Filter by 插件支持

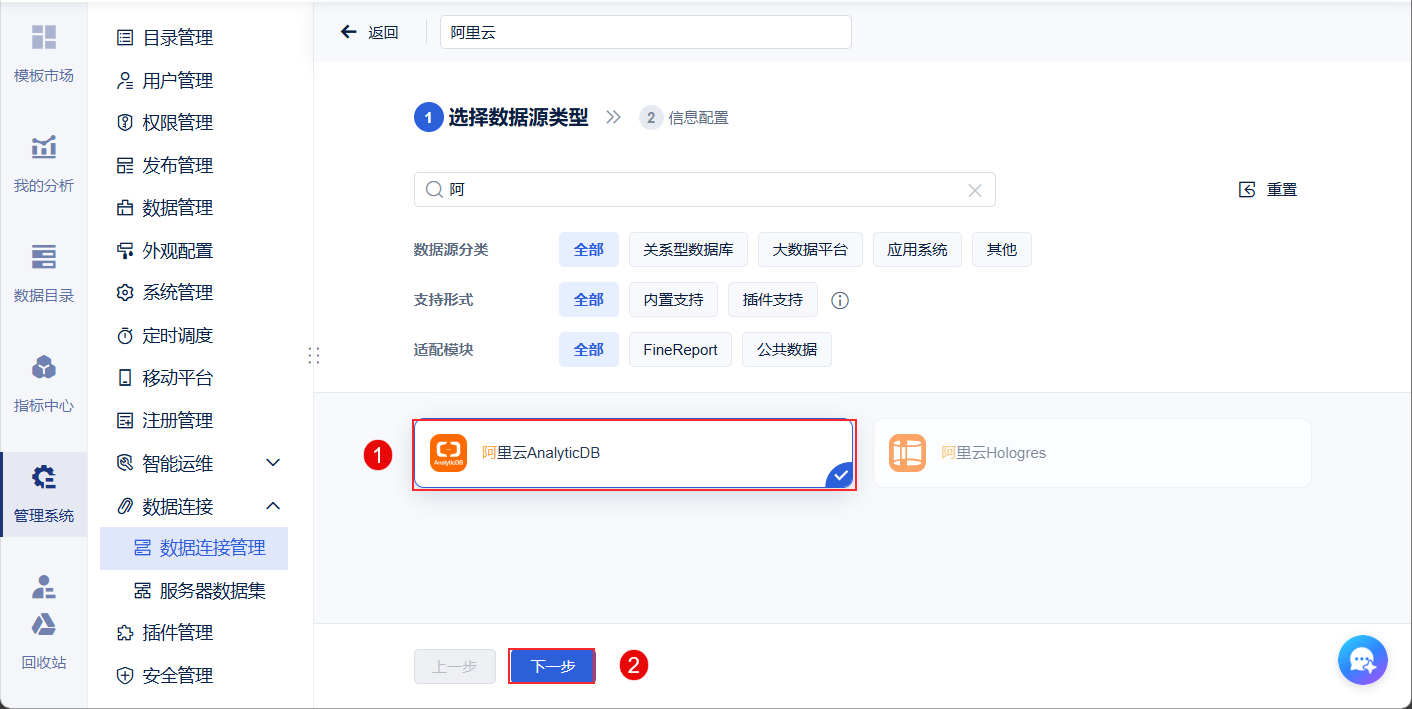pos(773,300)
